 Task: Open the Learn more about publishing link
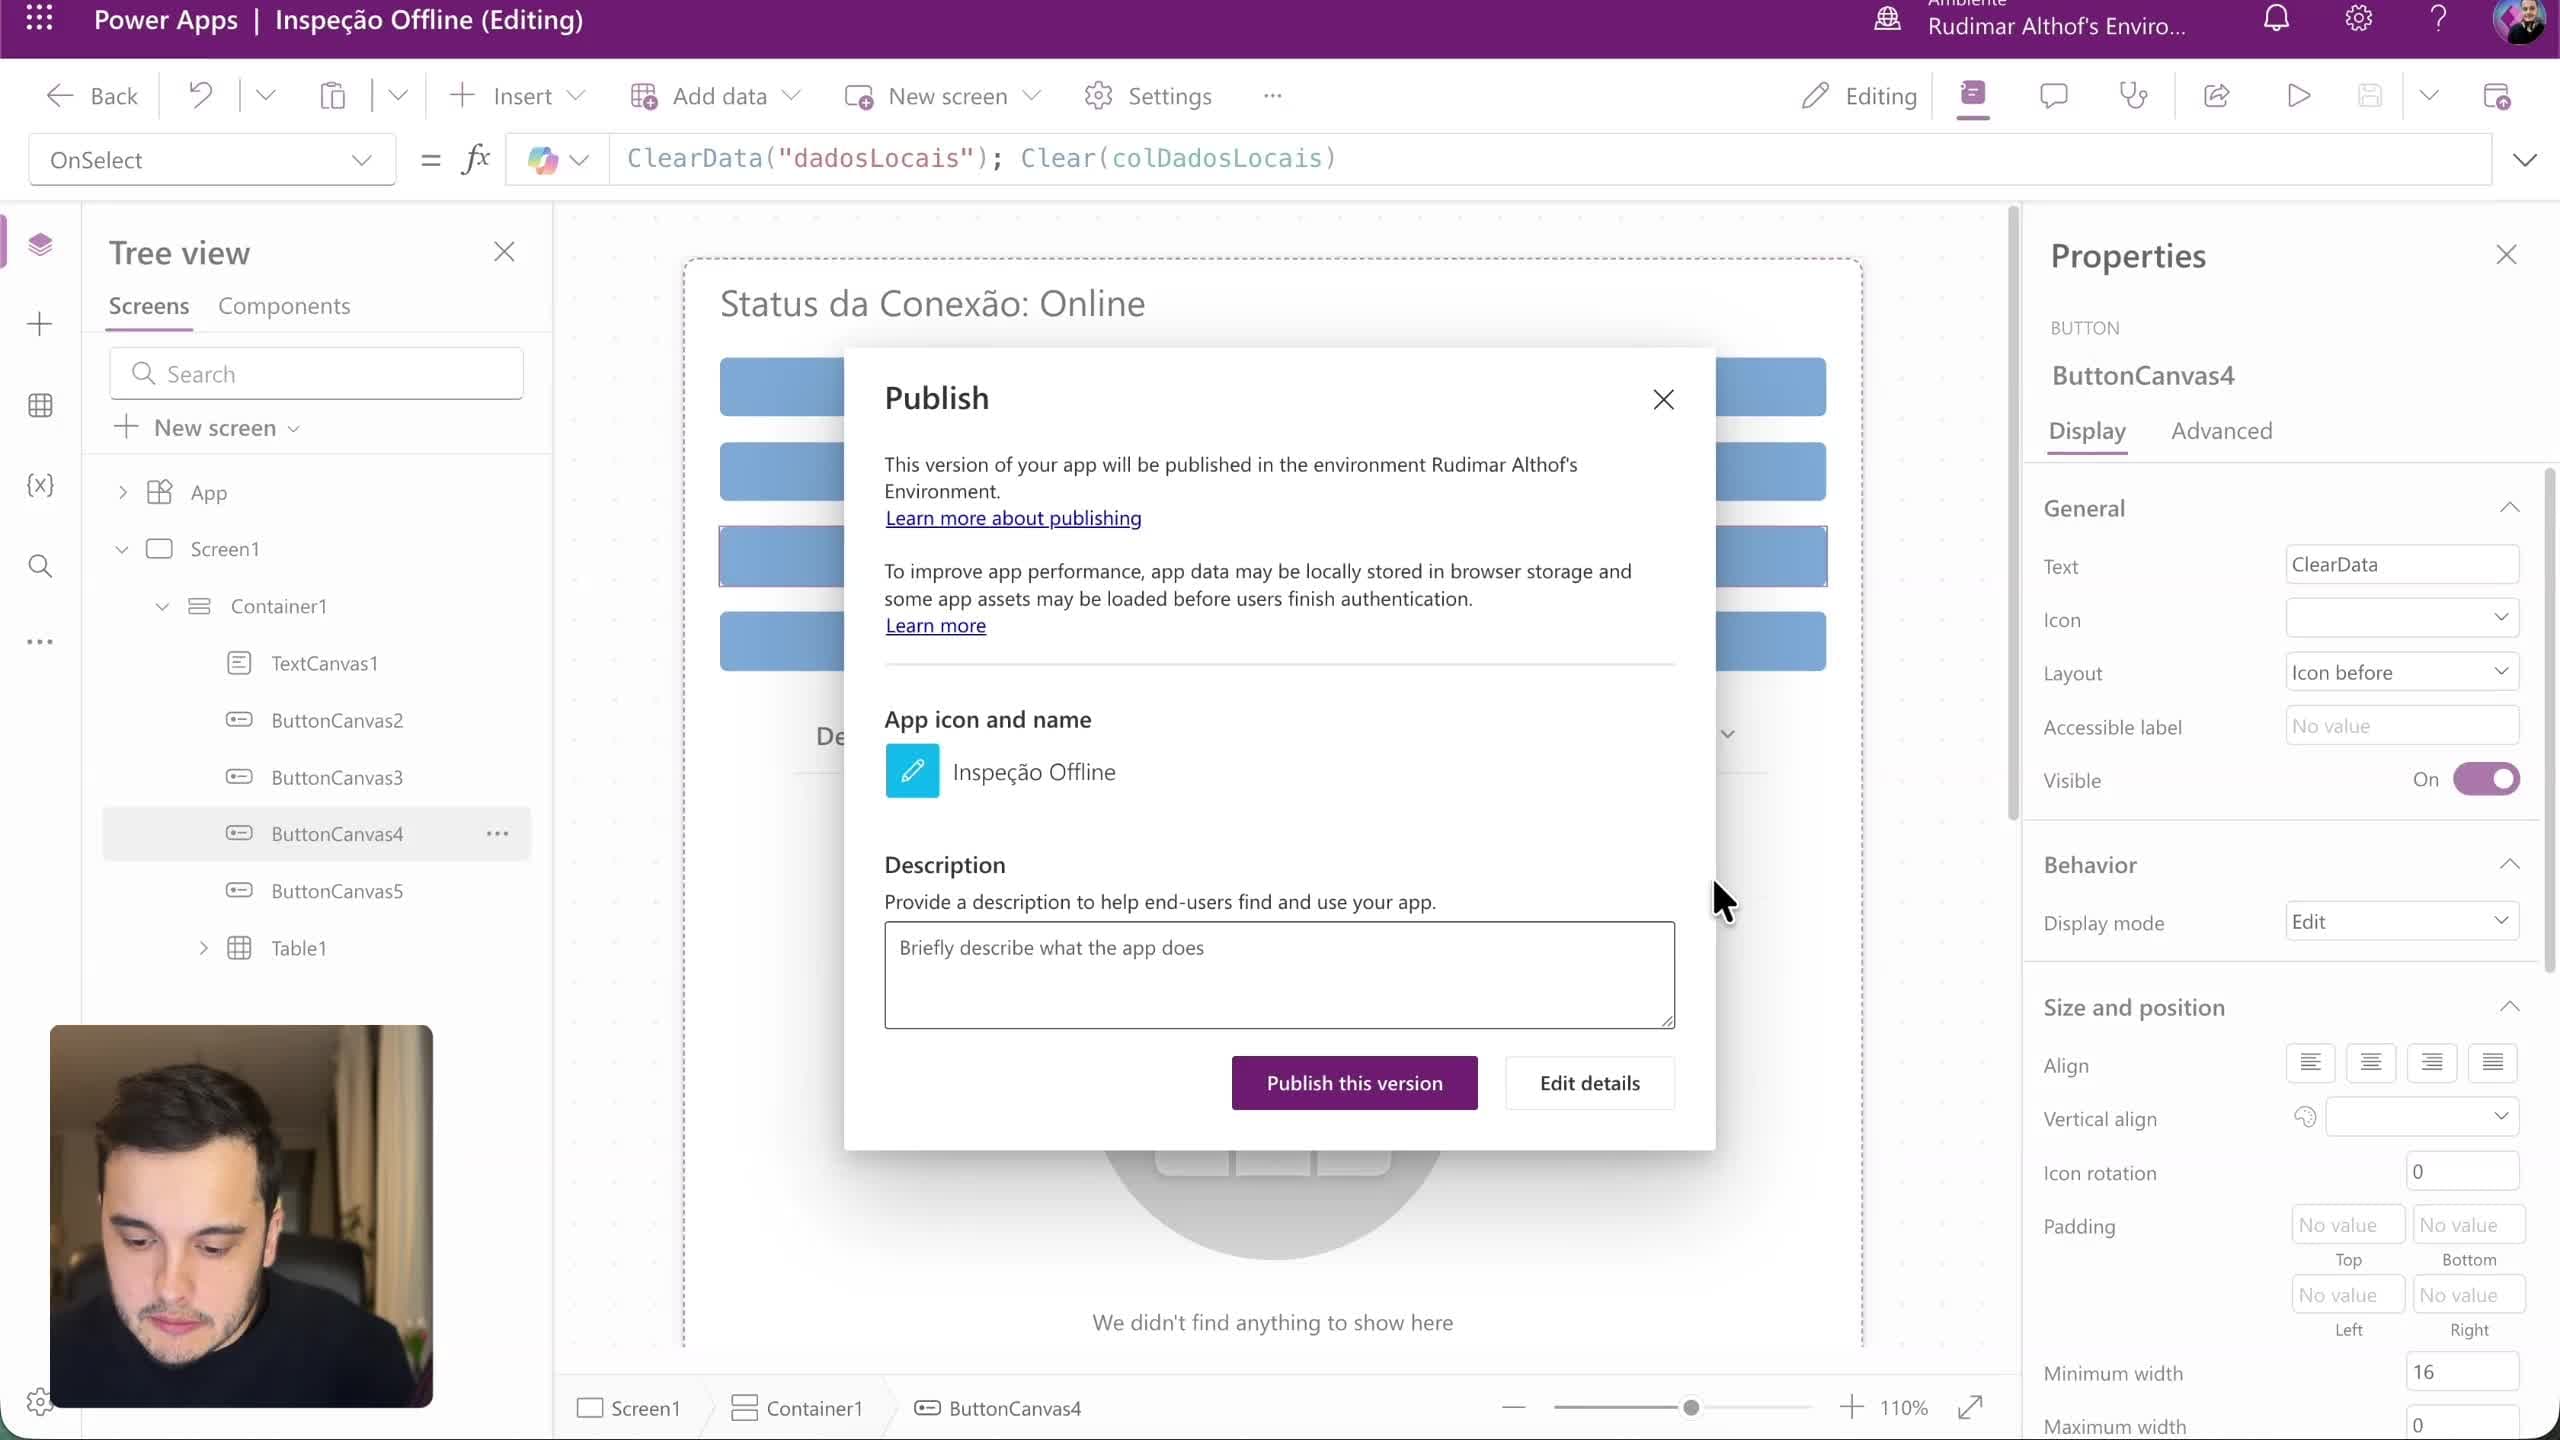[x=1013, y=518]
